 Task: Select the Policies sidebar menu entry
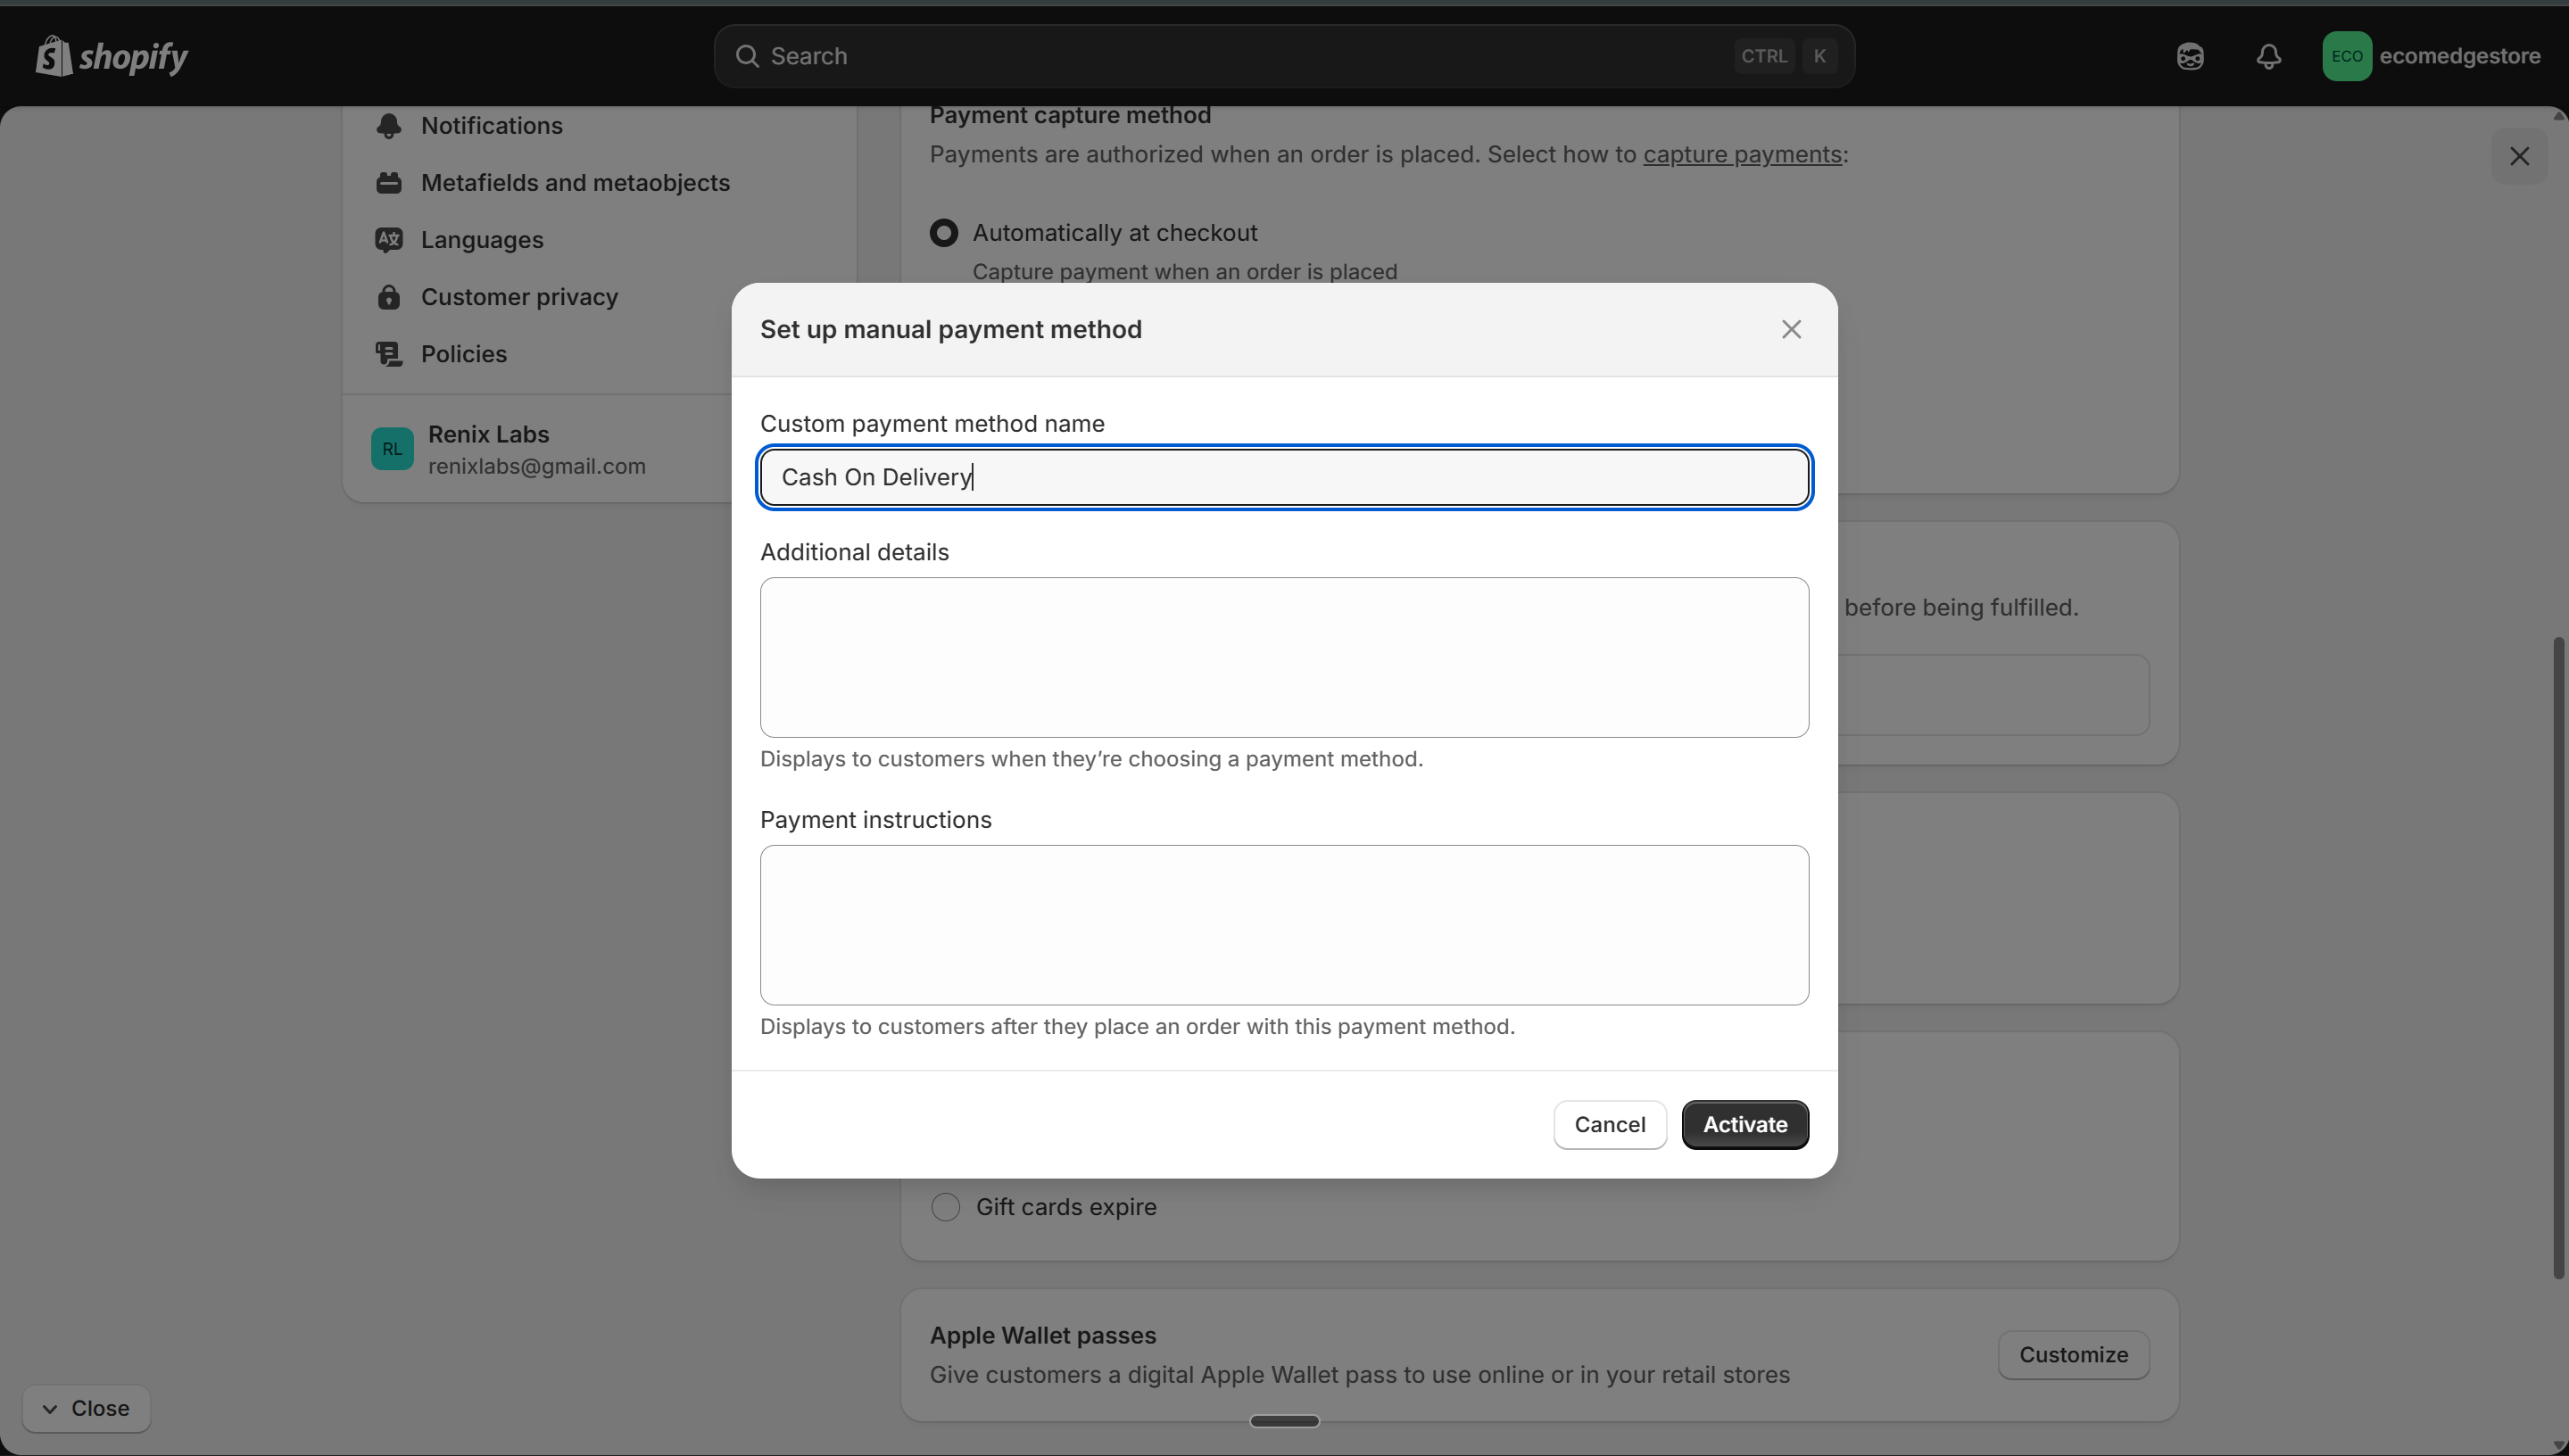click(464, 354)
